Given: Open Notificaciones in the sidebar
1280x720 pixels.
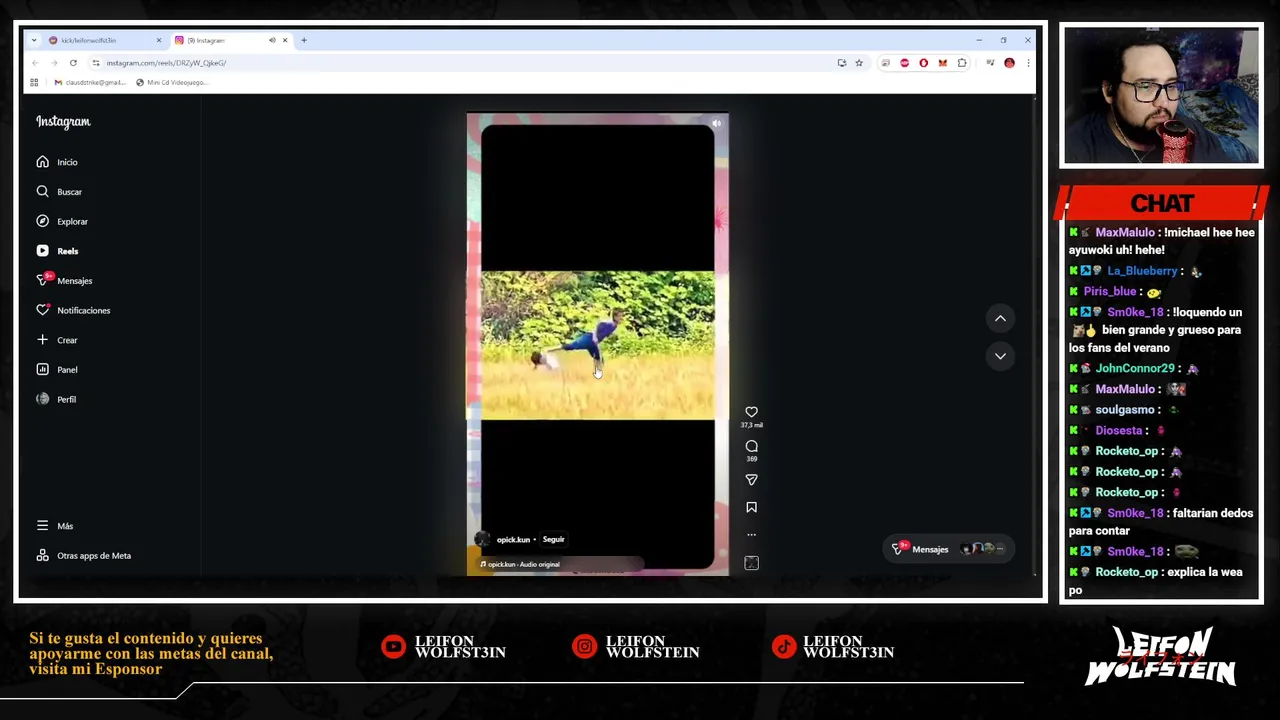Looking at the screenshot, I should [73, 310].
